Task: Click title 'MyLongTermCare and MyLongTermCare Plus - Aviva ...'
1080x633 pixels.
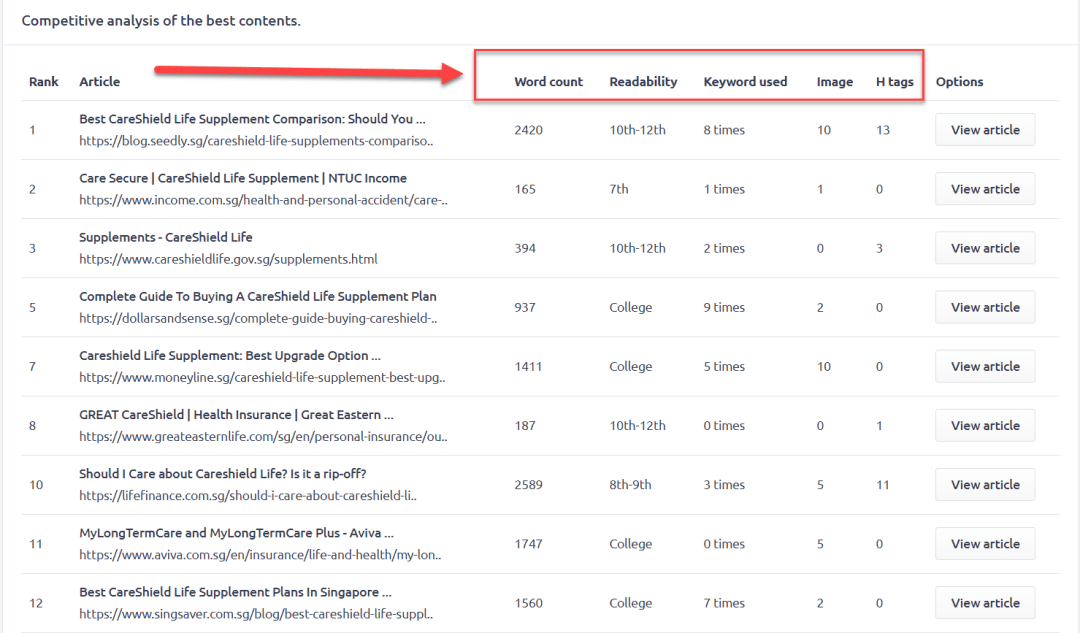Action: (236, 533)
